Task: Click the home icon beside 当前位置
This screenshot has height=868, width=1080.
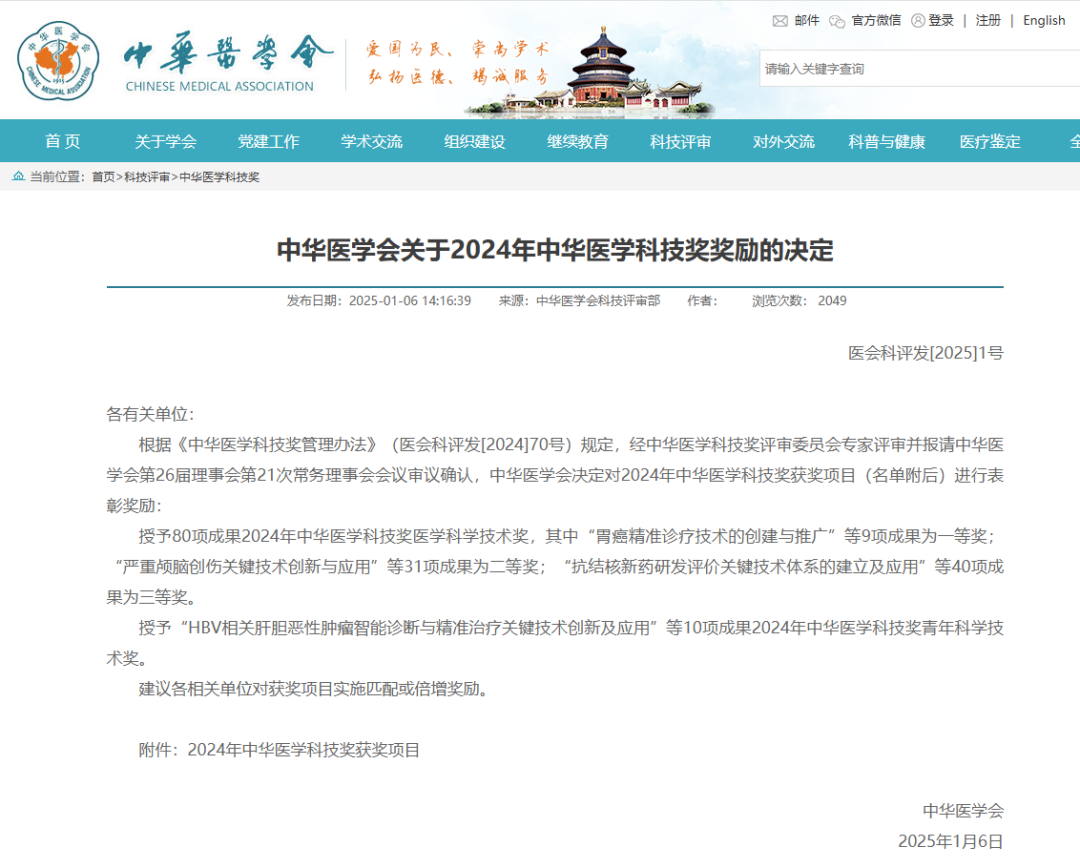Action: [x=19, y=176]
